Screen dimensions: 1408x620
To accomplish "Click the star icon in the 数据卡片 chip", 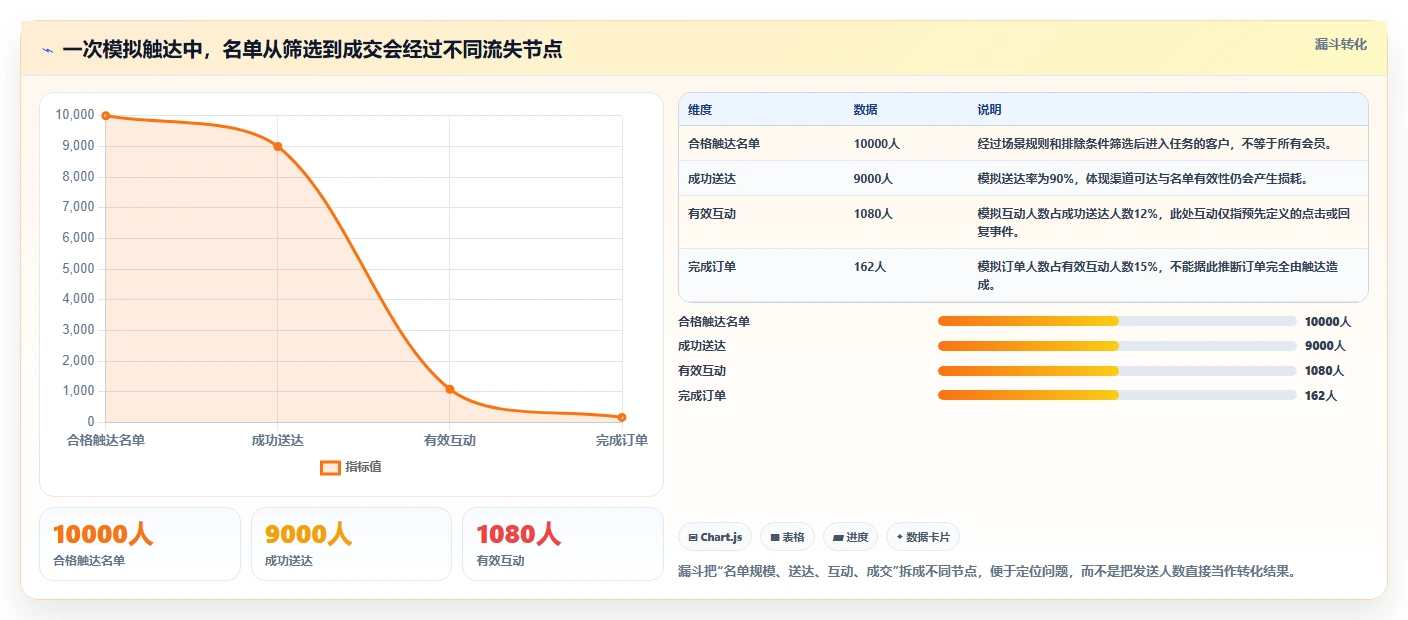I will (900, 537).
